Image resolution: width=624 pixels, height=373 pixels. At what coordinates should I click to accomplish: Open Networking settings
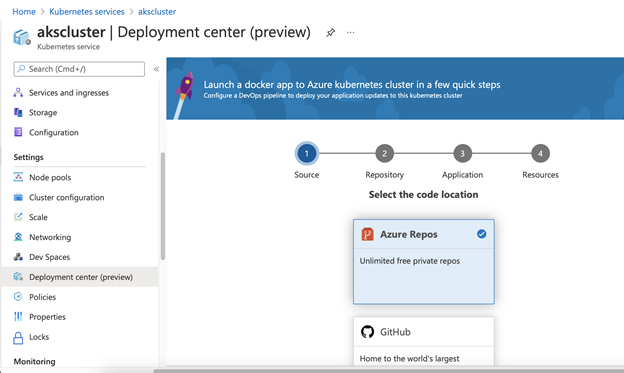coord(80,237)
